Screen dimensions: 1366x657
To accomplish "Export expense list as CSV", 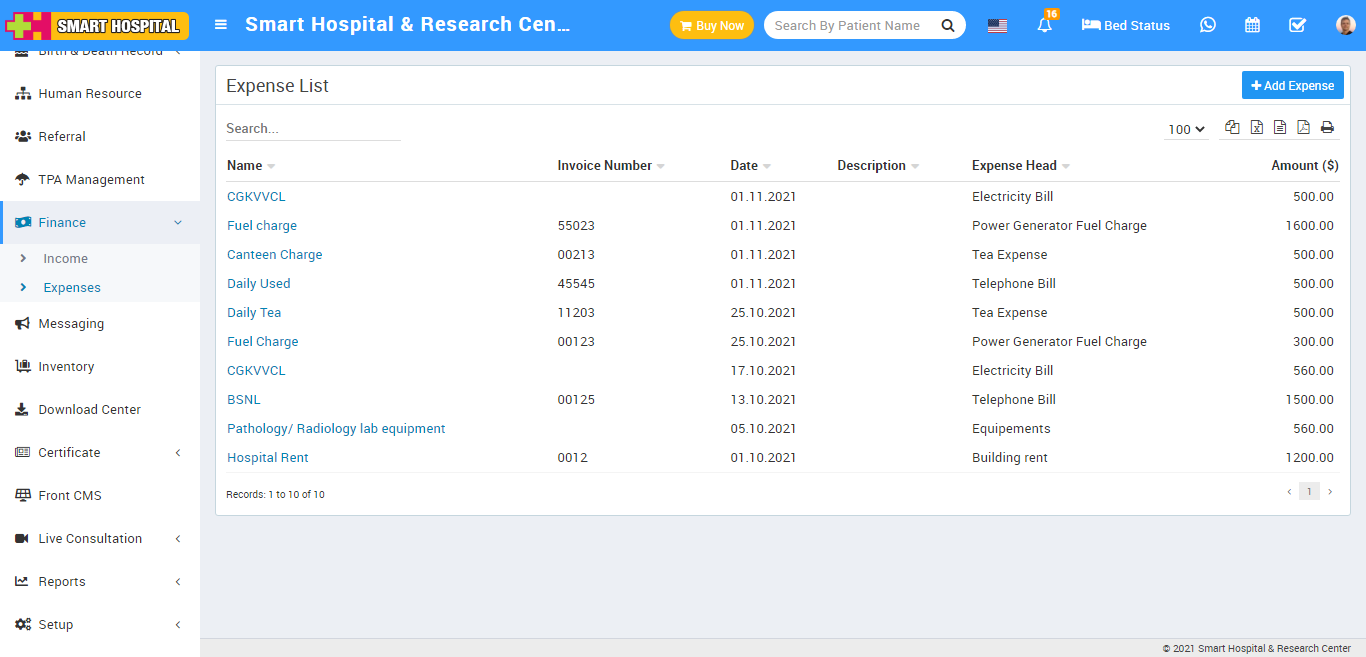I will tap(1280, 127).
